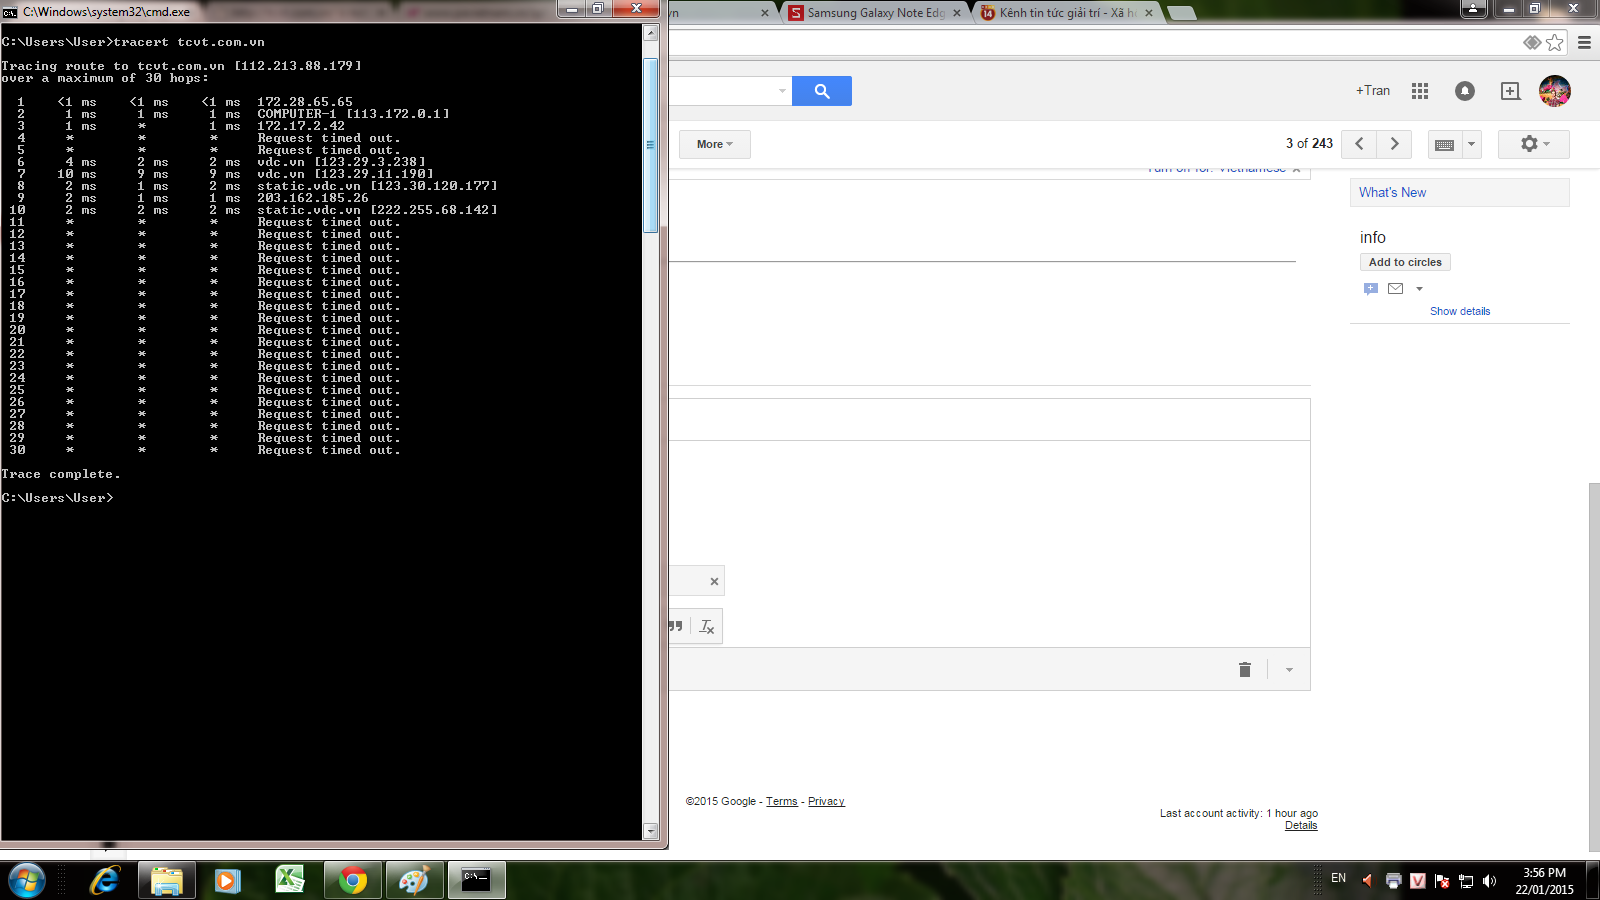Switch to Samsung Galaxy Note Edge tab
Image resolution: width=1600 pixels, height=900 pixels.
(x=875, y=13)
